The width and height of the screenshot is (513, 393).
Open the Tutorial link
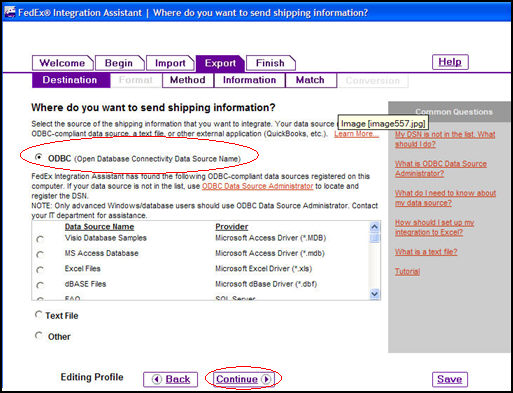(x=407, y=272)
